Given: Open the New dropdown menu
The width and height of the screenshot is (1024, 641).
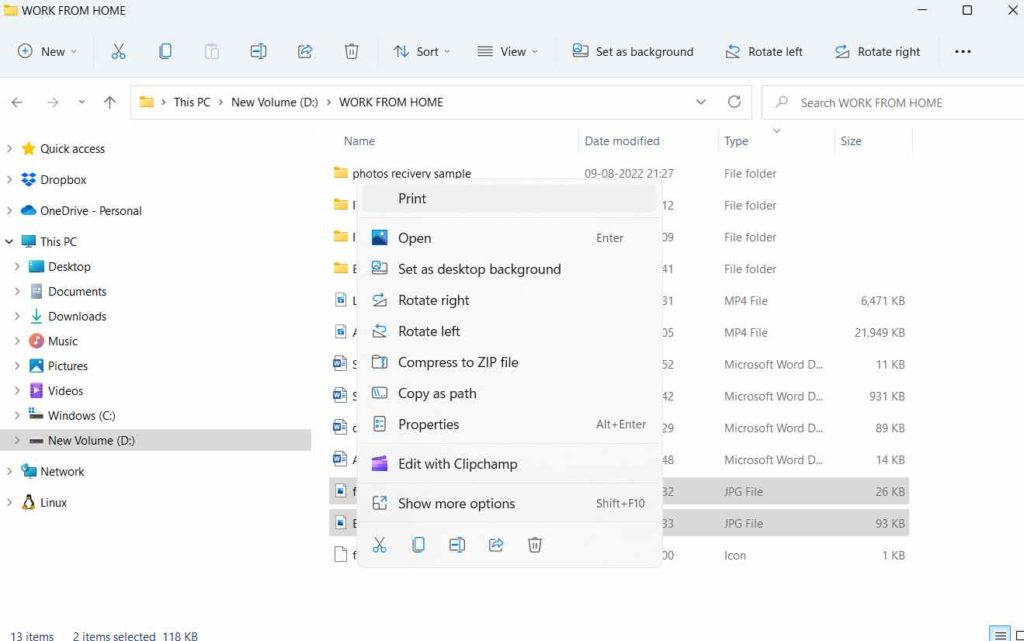Looking at the screenshot, I should [x=47, y=52].
